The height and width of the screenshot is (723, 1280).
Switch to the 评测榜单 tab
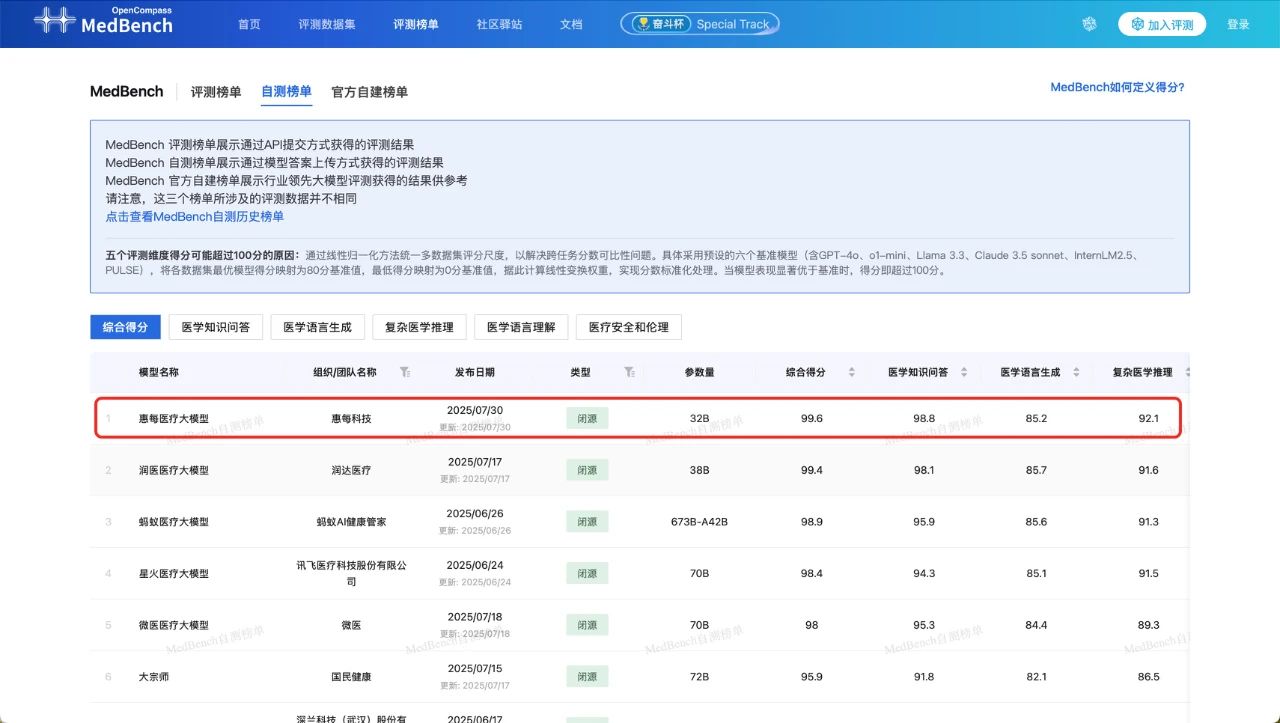(x=216, y=92)
